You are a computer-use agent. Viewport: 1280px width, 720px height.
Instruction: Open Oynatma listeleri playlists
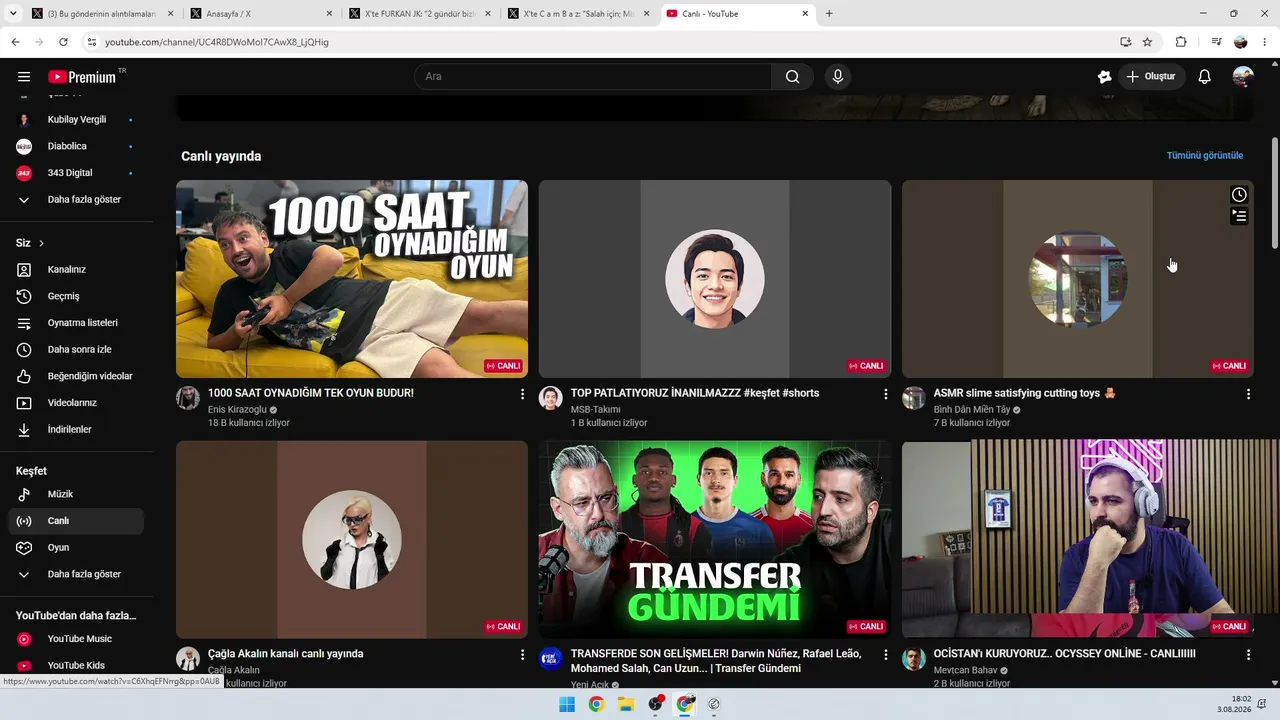(75, 323)
